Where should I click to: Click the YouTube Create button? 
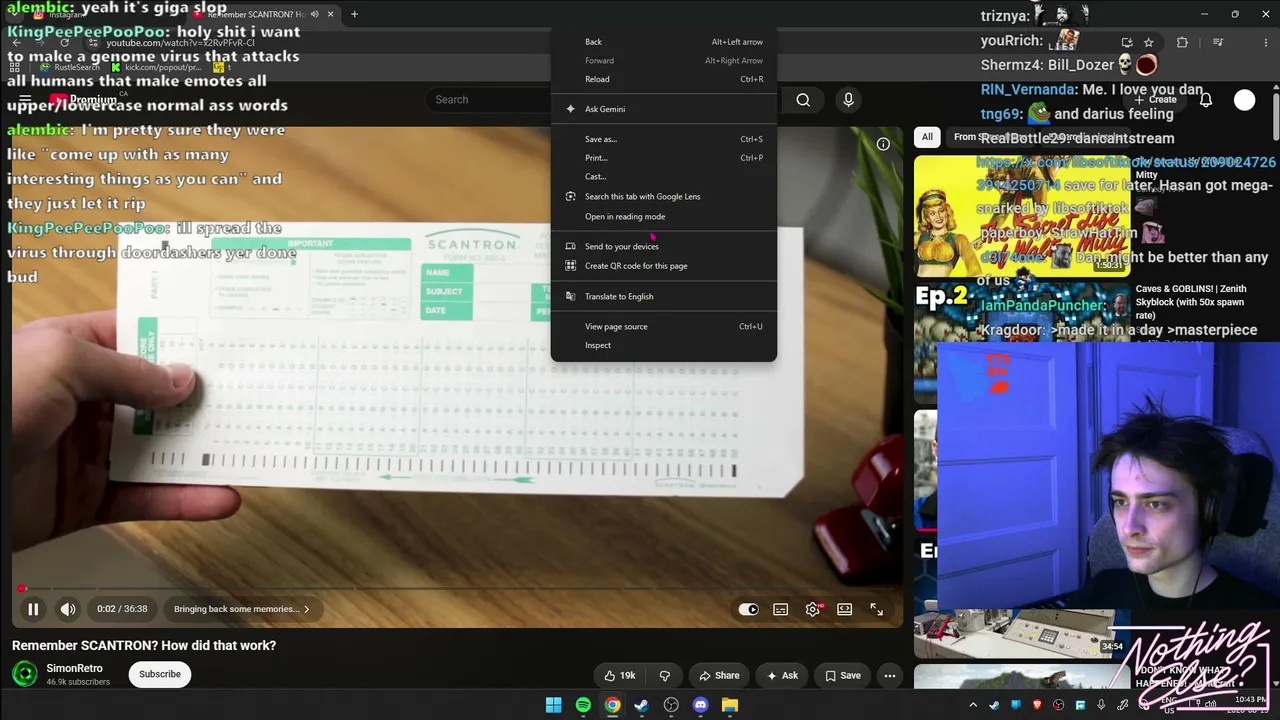(1156, 100)
